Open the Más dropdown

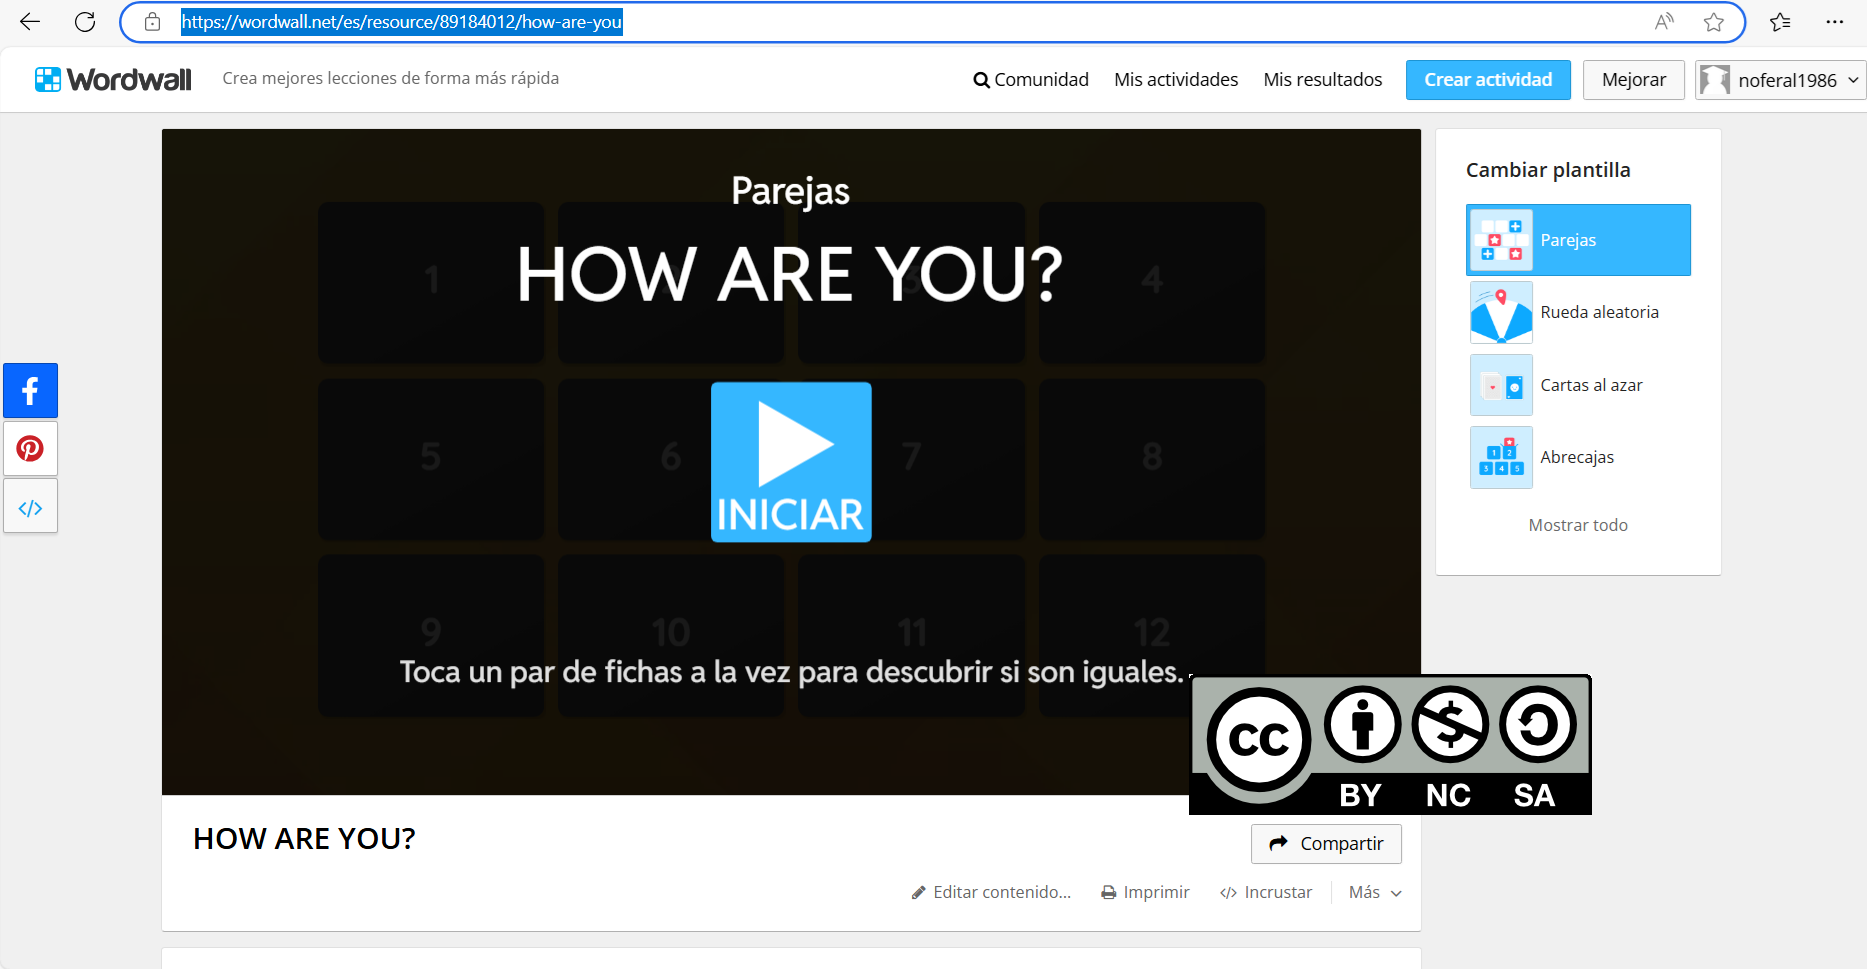tap(1373, 892)
